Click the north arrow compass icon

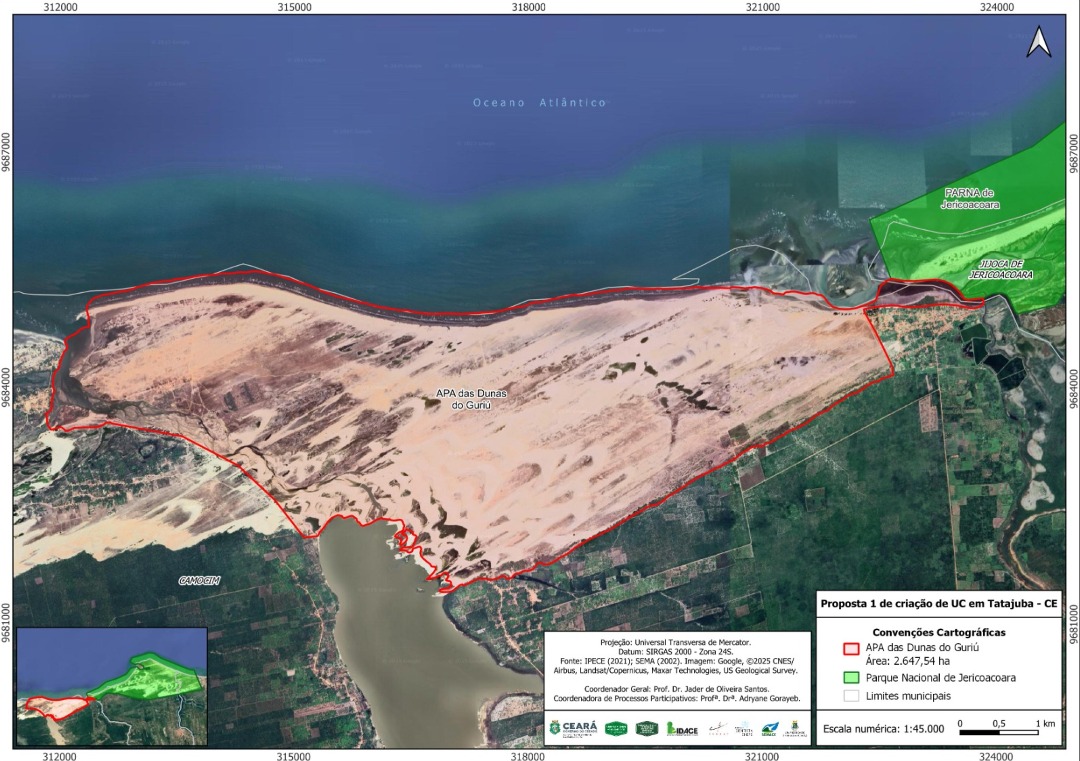tap(1039, 42)
